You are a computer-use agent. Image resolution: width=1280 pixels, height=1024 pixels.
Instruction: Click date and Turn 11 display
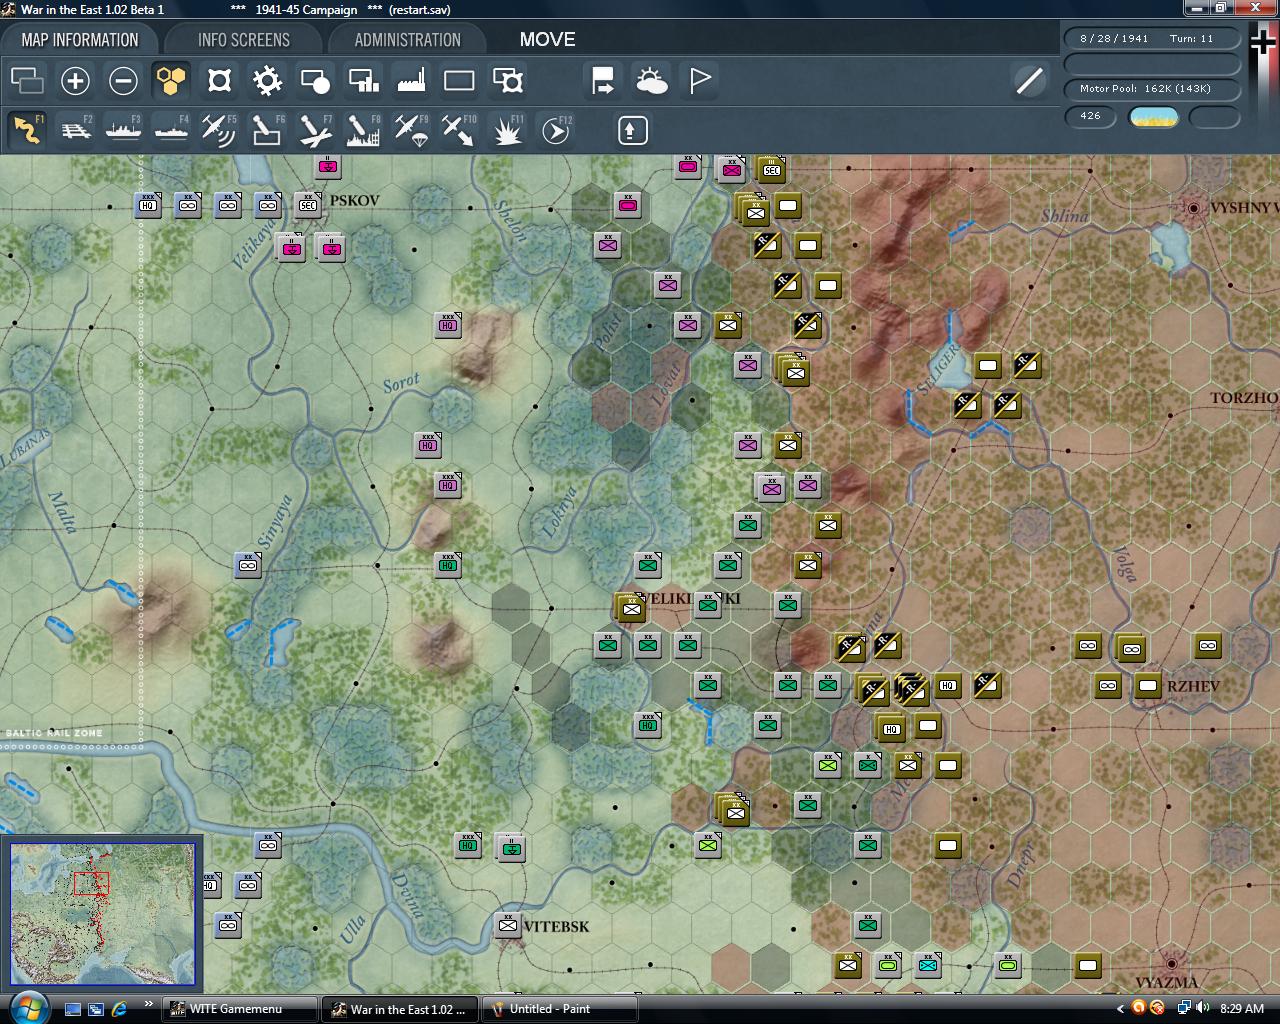(x=1152, y=38)
